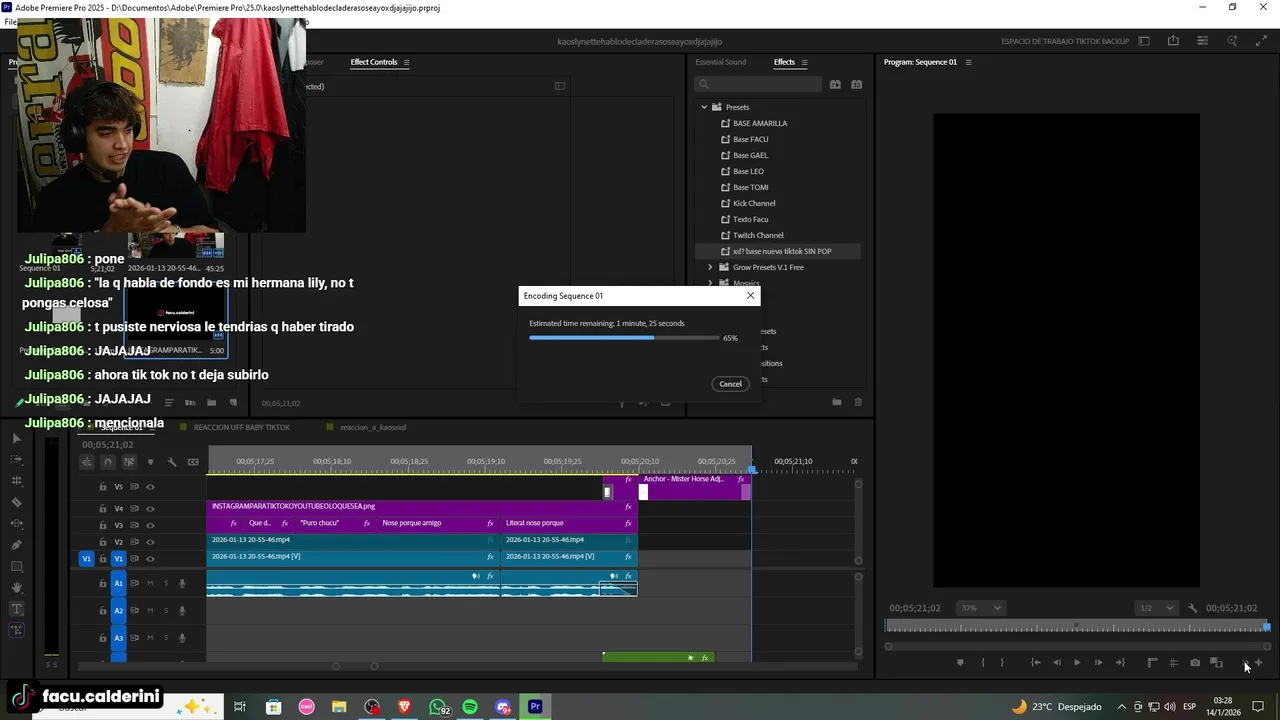Viewport: 1280px width, 720px height.
Task: Select the Slip tool
Action: tap(16, 524)
